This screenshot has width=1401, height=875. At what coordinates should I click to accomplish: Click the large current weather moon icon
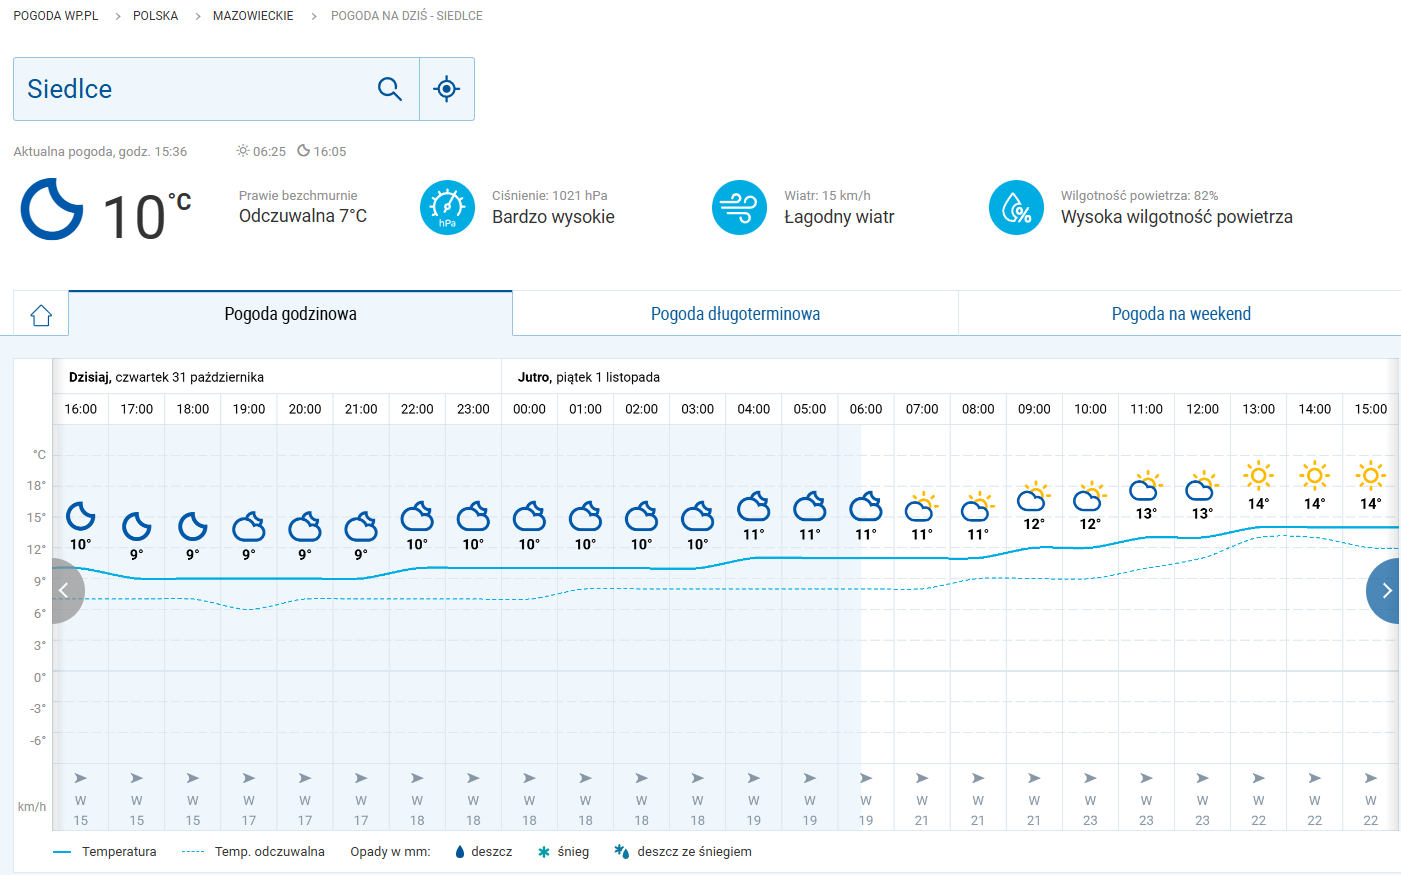click(x=52, y=209)
